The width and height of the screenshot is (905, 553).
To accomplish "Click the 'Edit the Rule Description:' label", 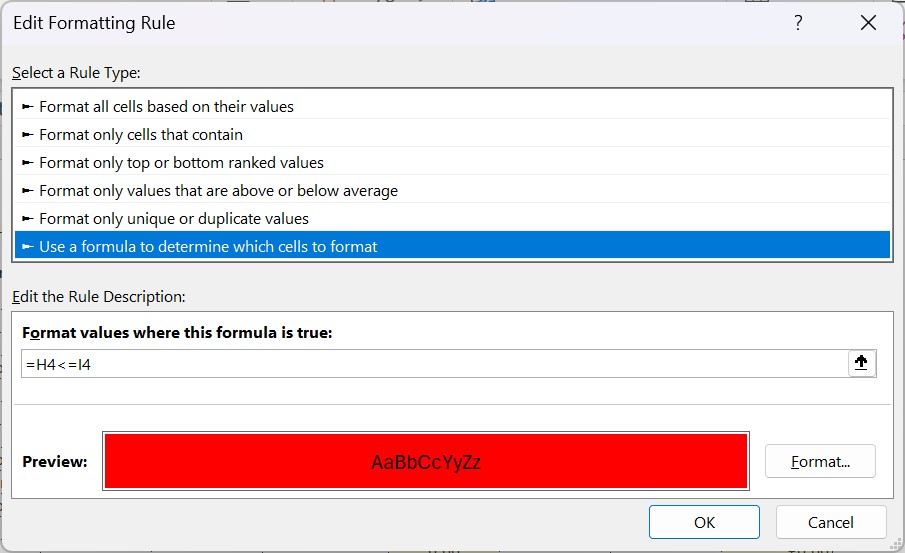I will click(x=99, y=297).
